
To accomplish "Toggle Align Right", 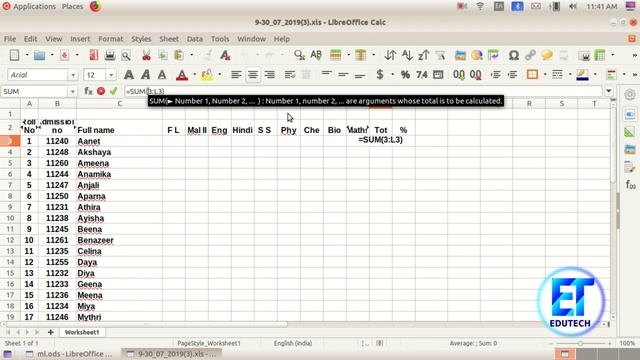I will pyautogui.click(x=269, y=75).
